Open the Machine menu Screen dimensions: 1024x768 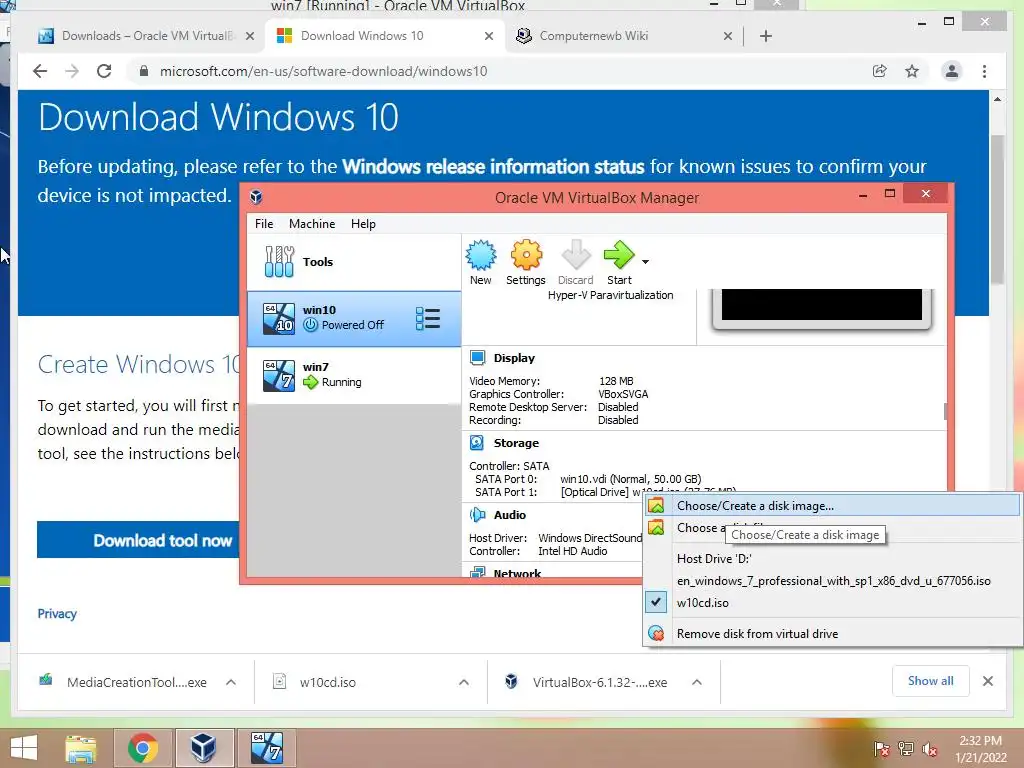(312, 224)
